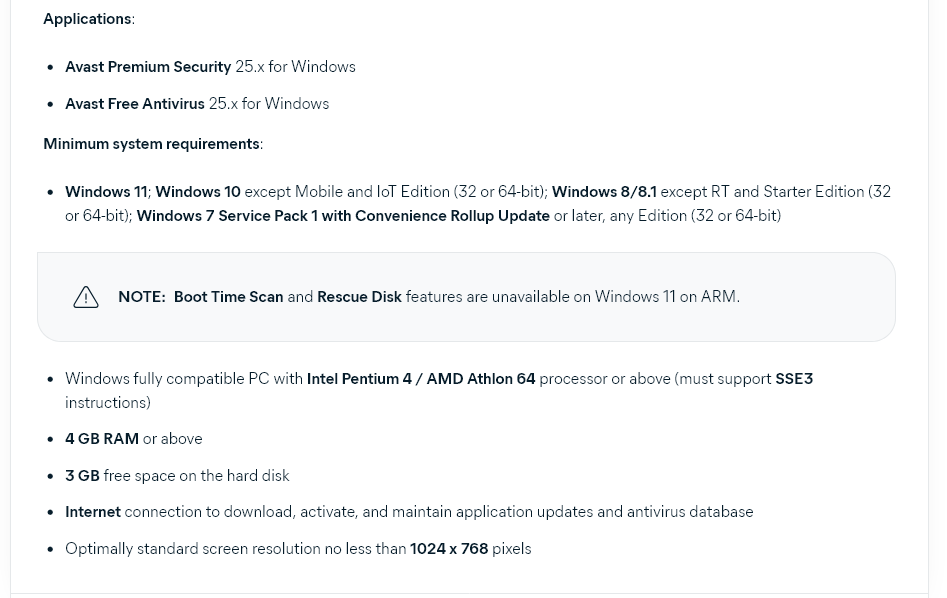The image size is (947, 598).
Task: Click 'Avast Premium Security' bold text
Action: (148, 67)
